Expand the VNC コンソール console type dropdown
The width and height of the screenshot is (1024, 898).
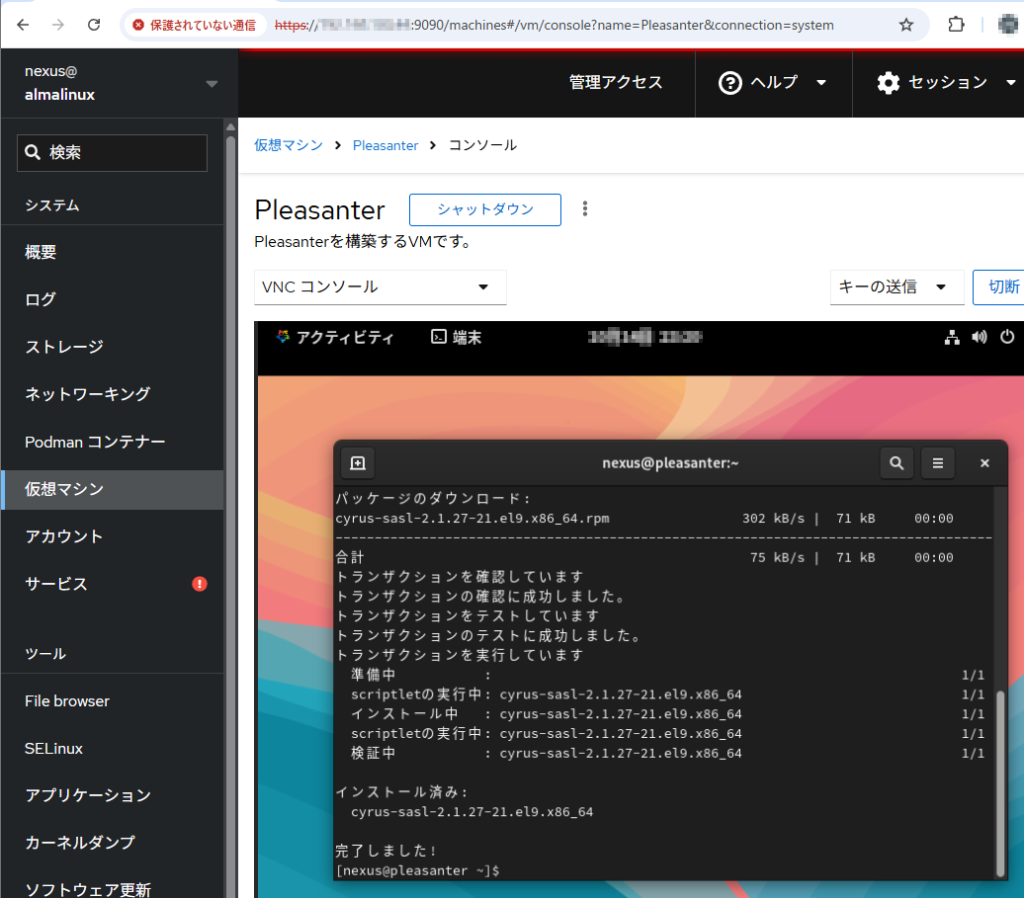tap(380, 287)
